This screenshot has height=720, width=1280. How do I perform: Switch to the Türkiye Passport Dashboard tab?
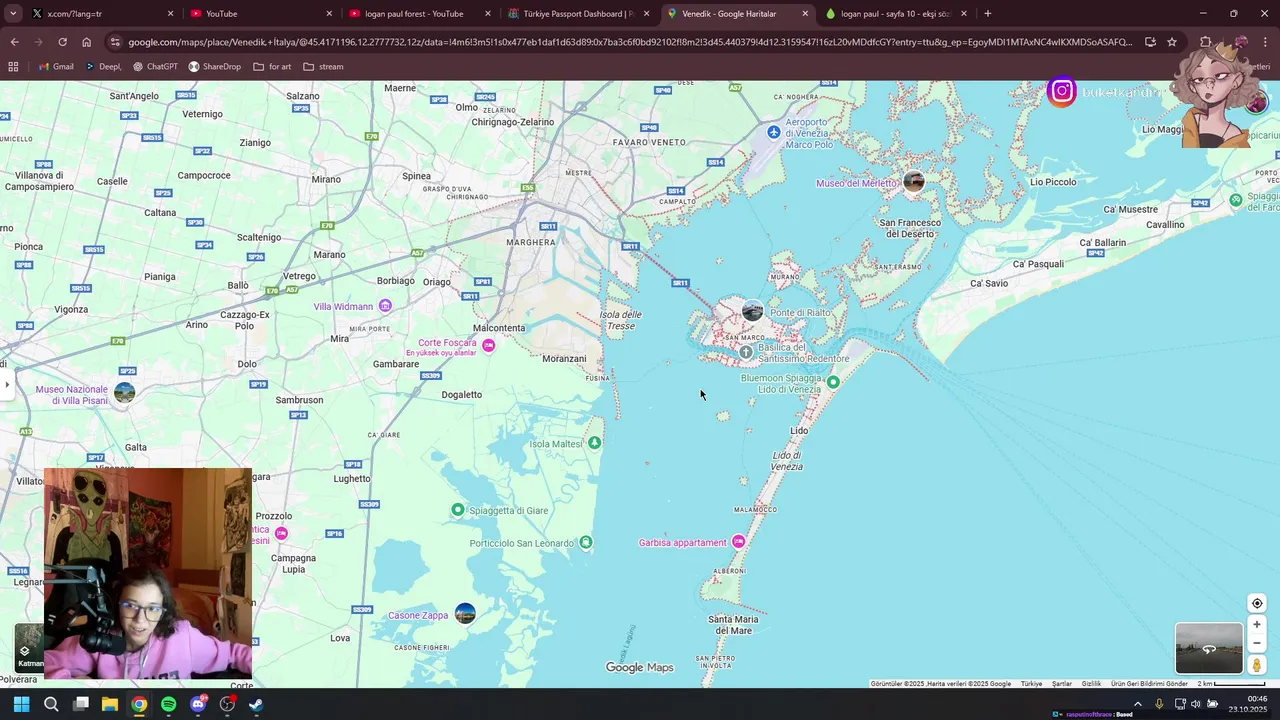[x=578, y=14]
